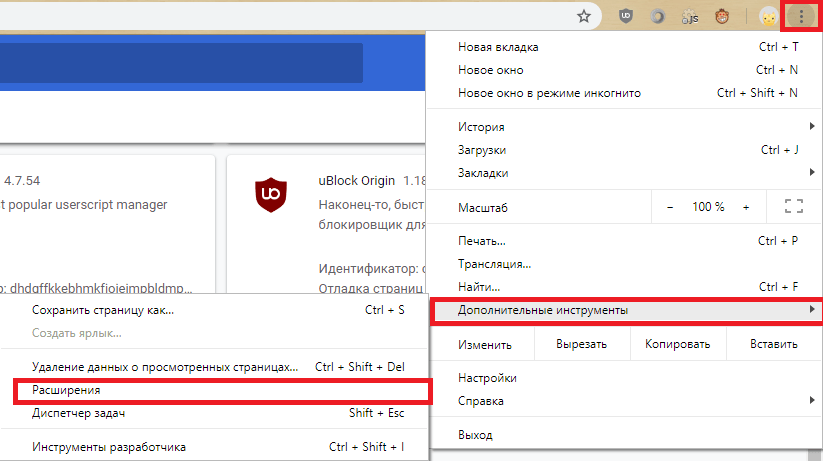823x461 pixels.
Task: Expand the Закладки submenu
Action: (x=625, y=173)
